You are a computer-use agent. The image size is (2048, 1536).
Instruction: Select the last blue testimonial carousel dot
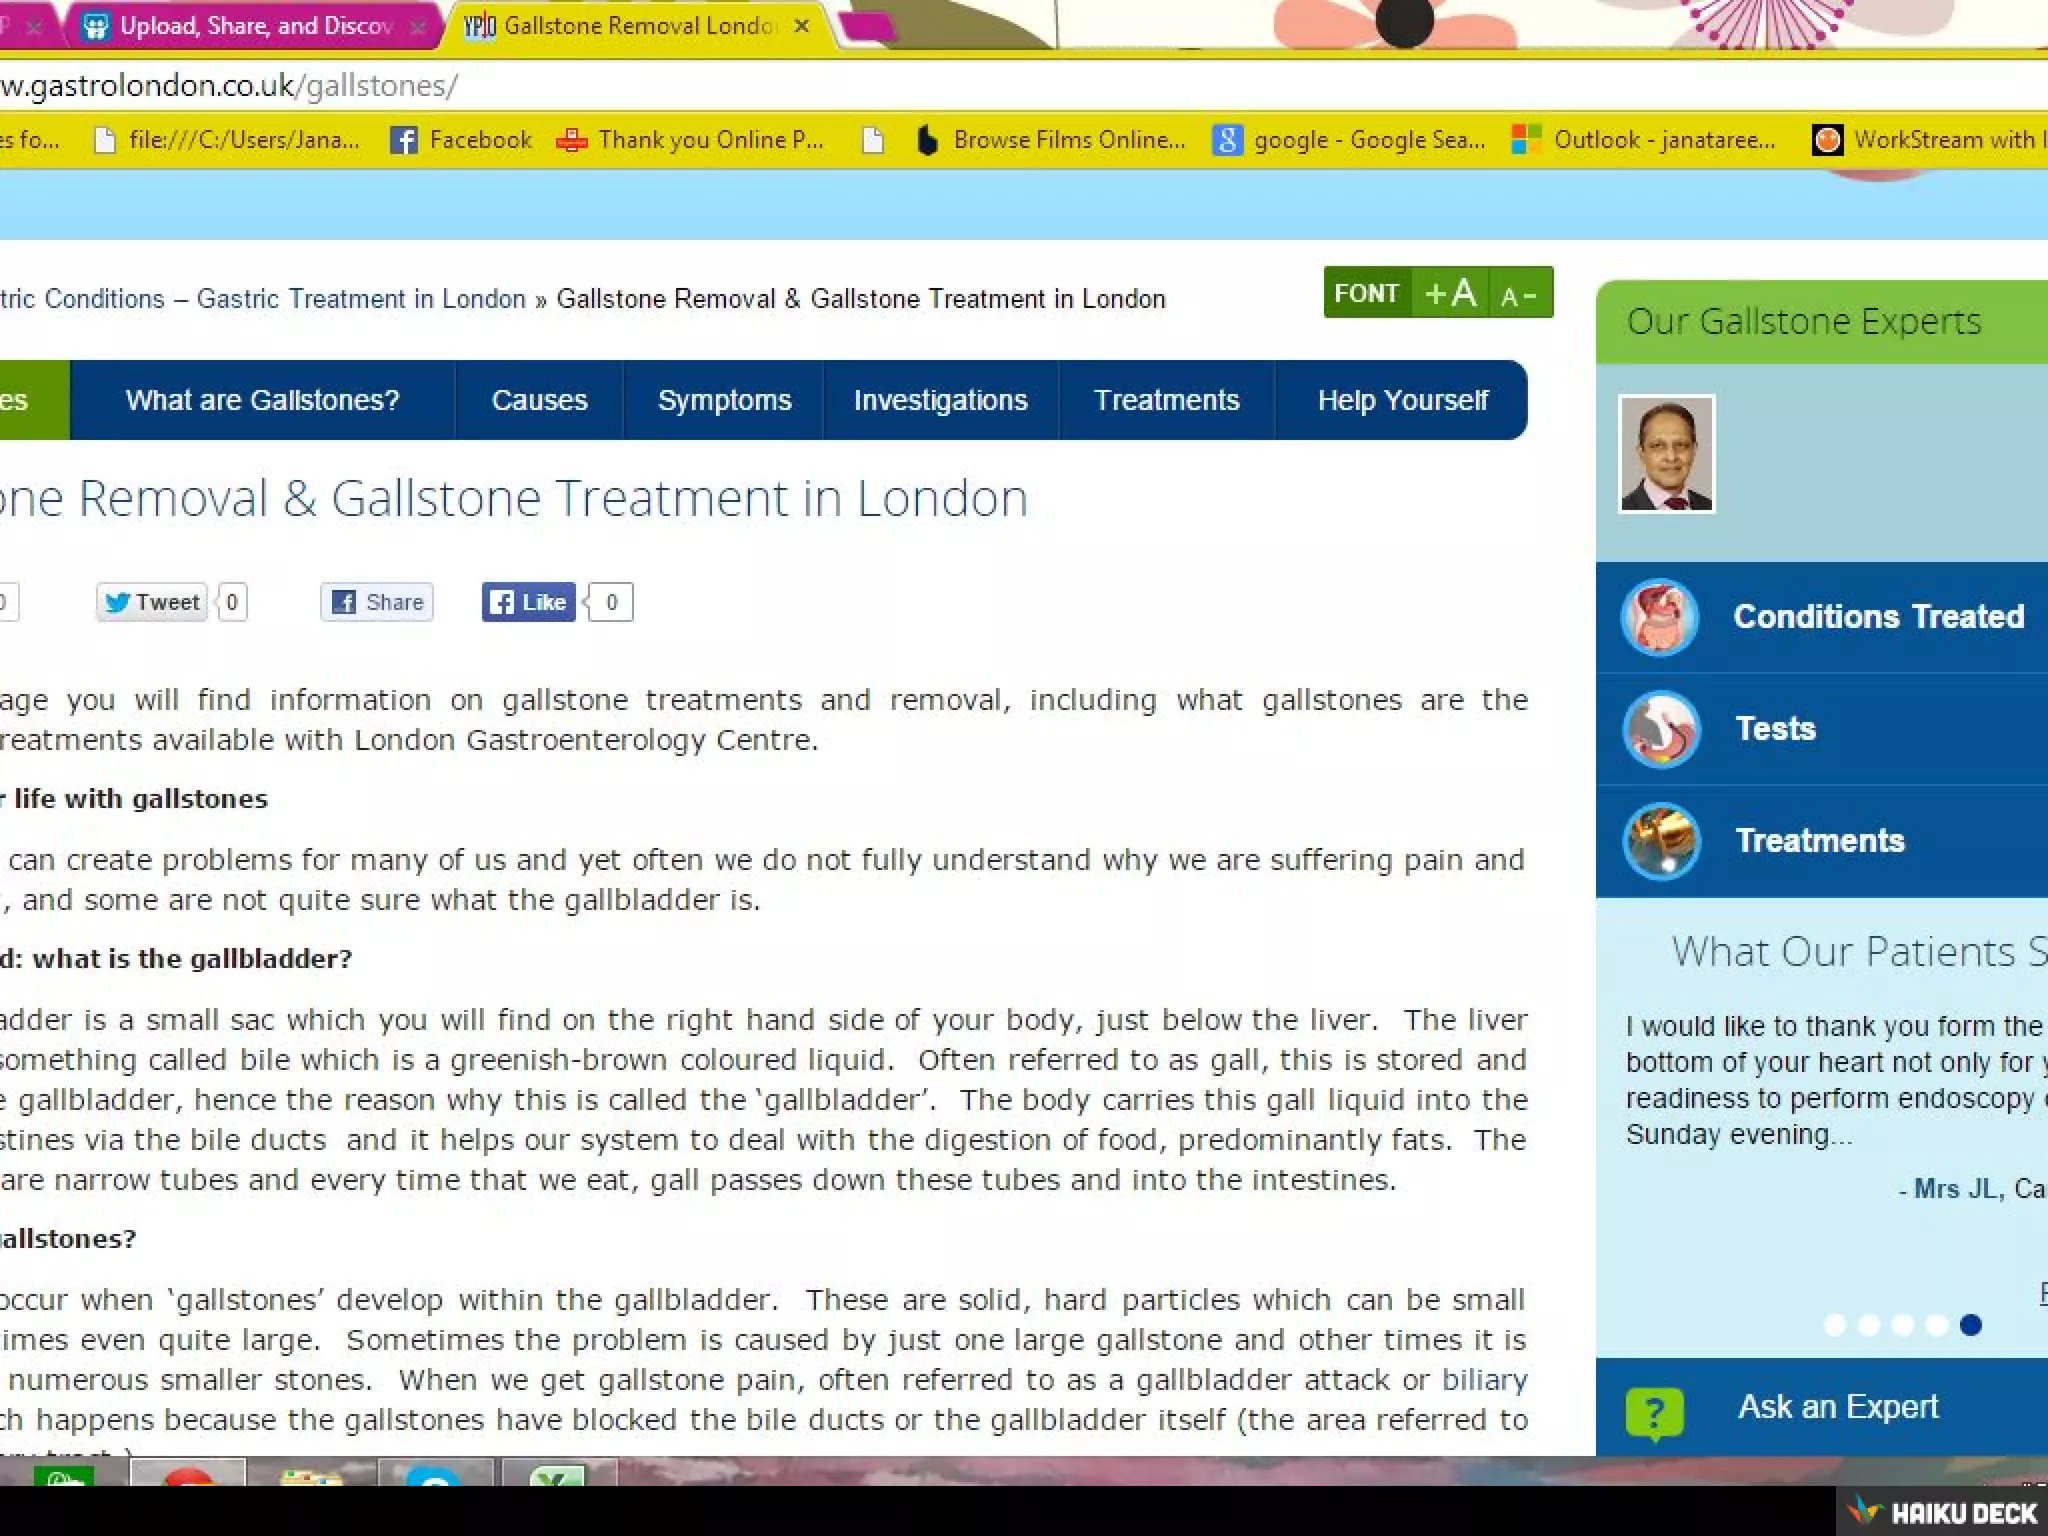(1971, 1325)
